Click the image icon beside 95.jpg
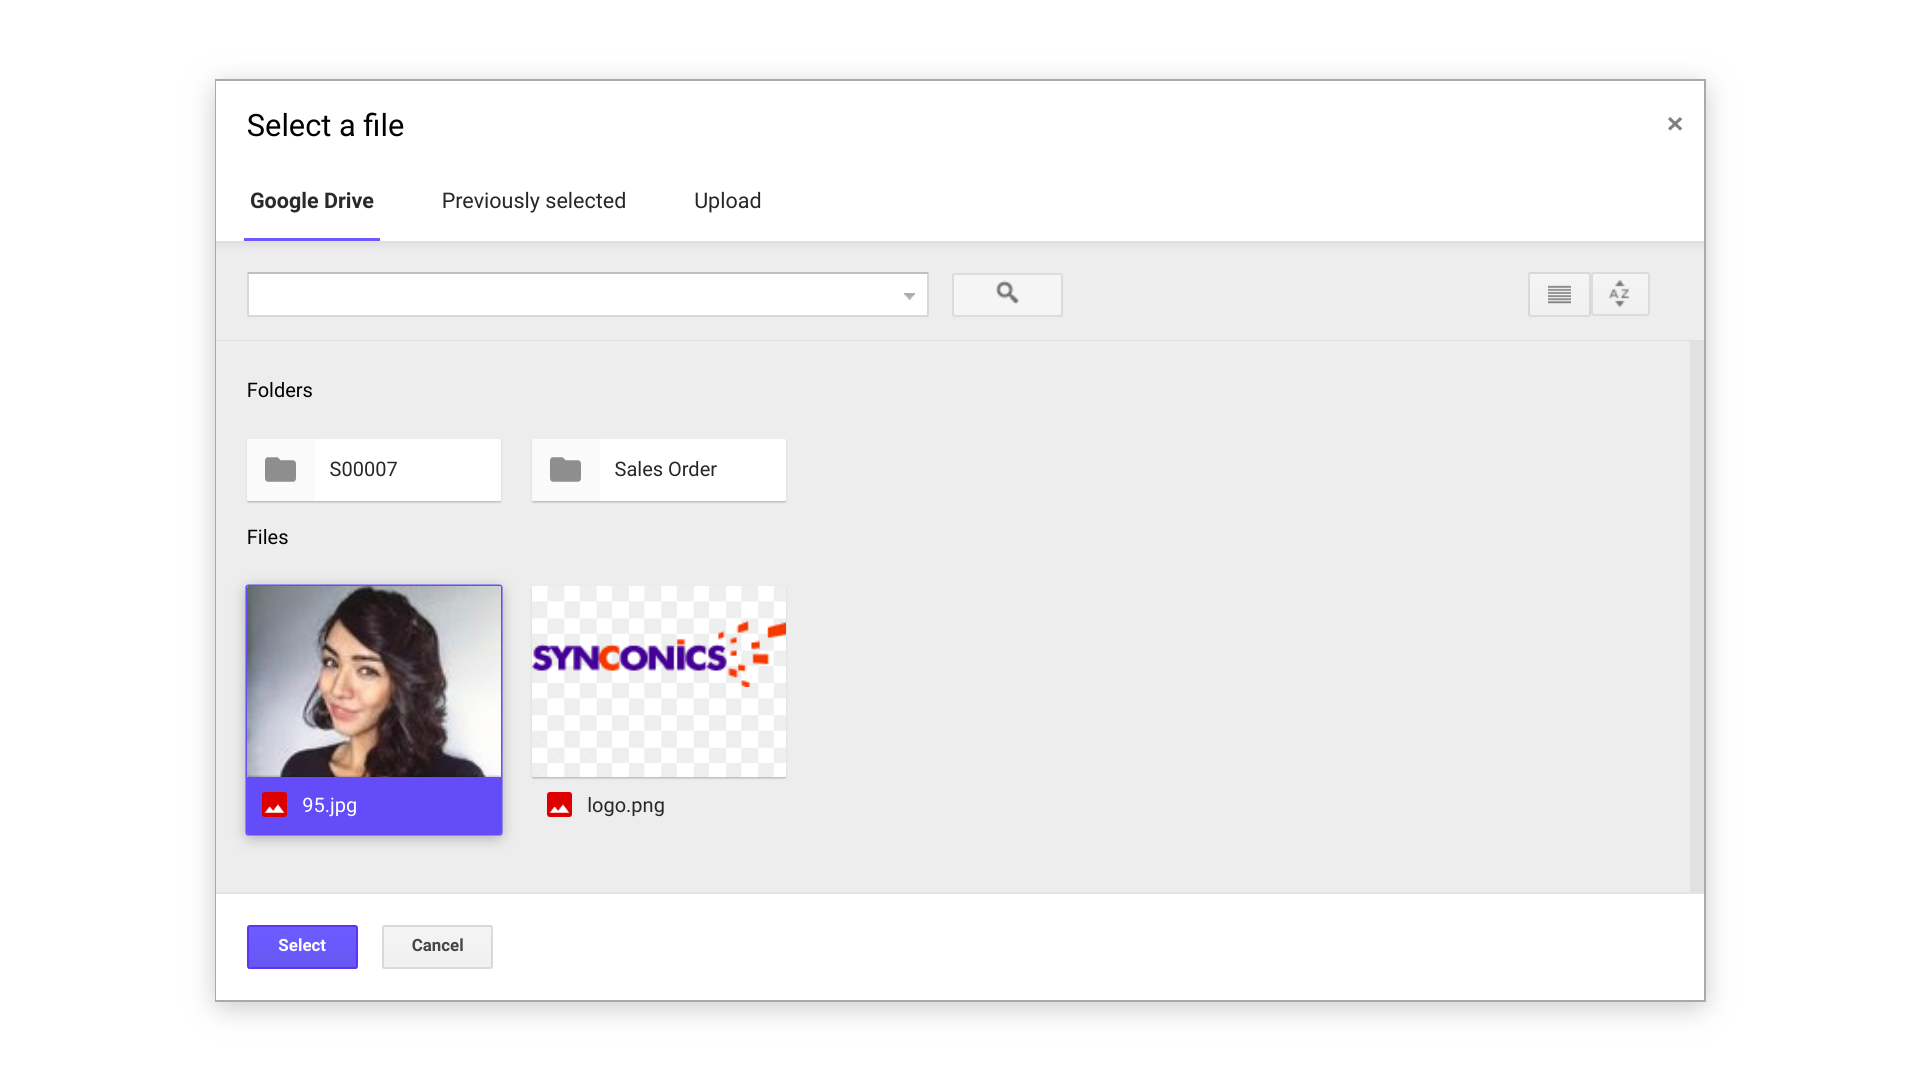 click(274, 805)
